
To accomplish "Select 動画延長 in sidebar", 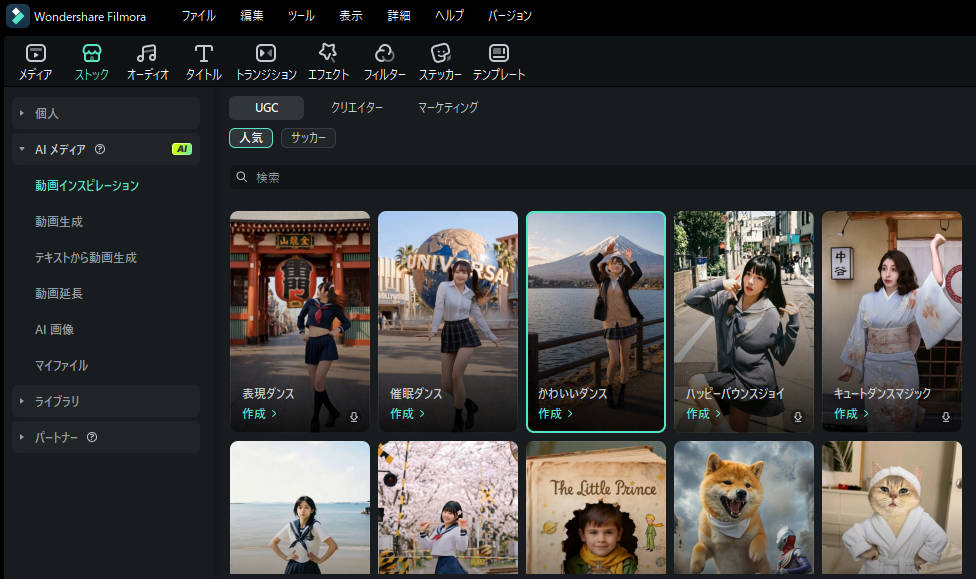I will coord(59,293).
